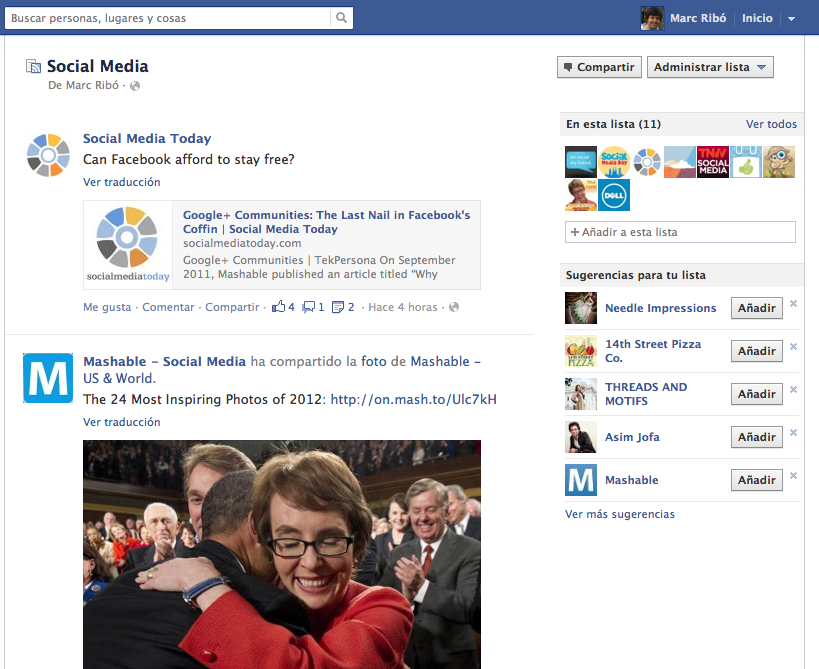
Task: Open THREADS AND MOTIFS page link
Action: (x=646, y=394)
